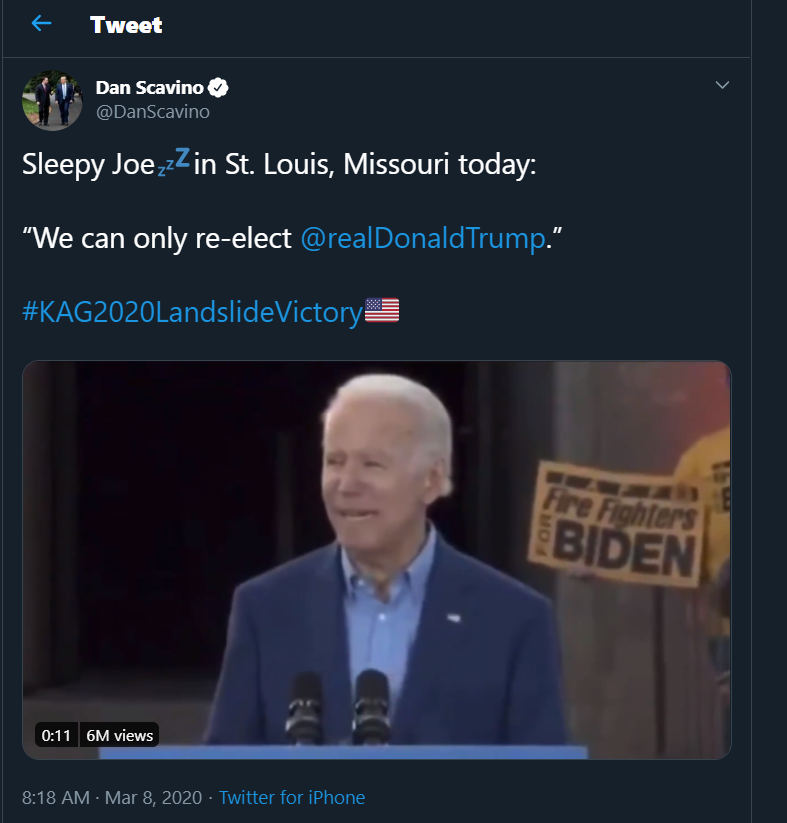Open the @realDonaldTrump mention
Screen dimensions: 787x823
[423, 238]
